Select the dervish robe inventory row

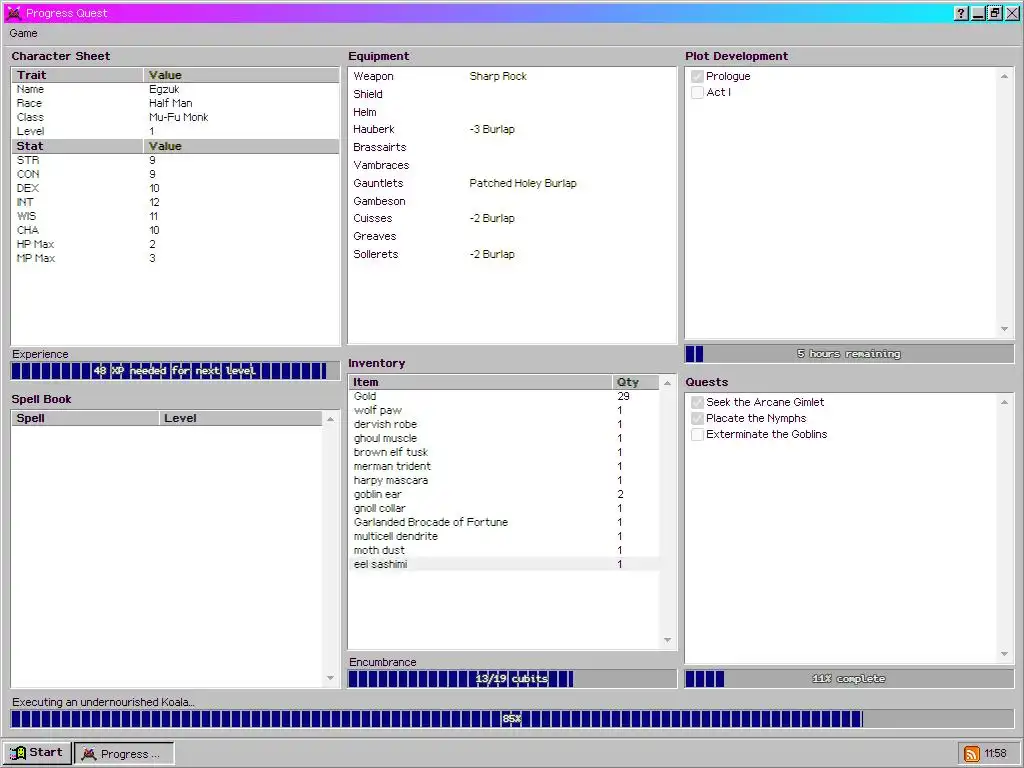click(x=504, y=424)
